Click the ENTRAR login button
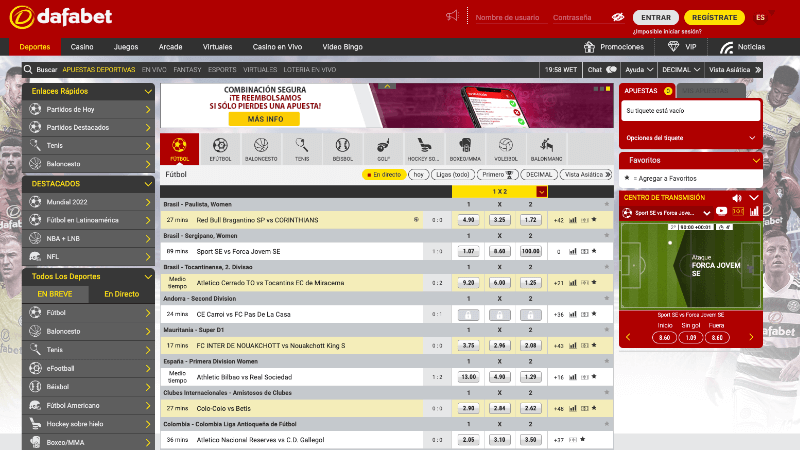 point(656,17)
